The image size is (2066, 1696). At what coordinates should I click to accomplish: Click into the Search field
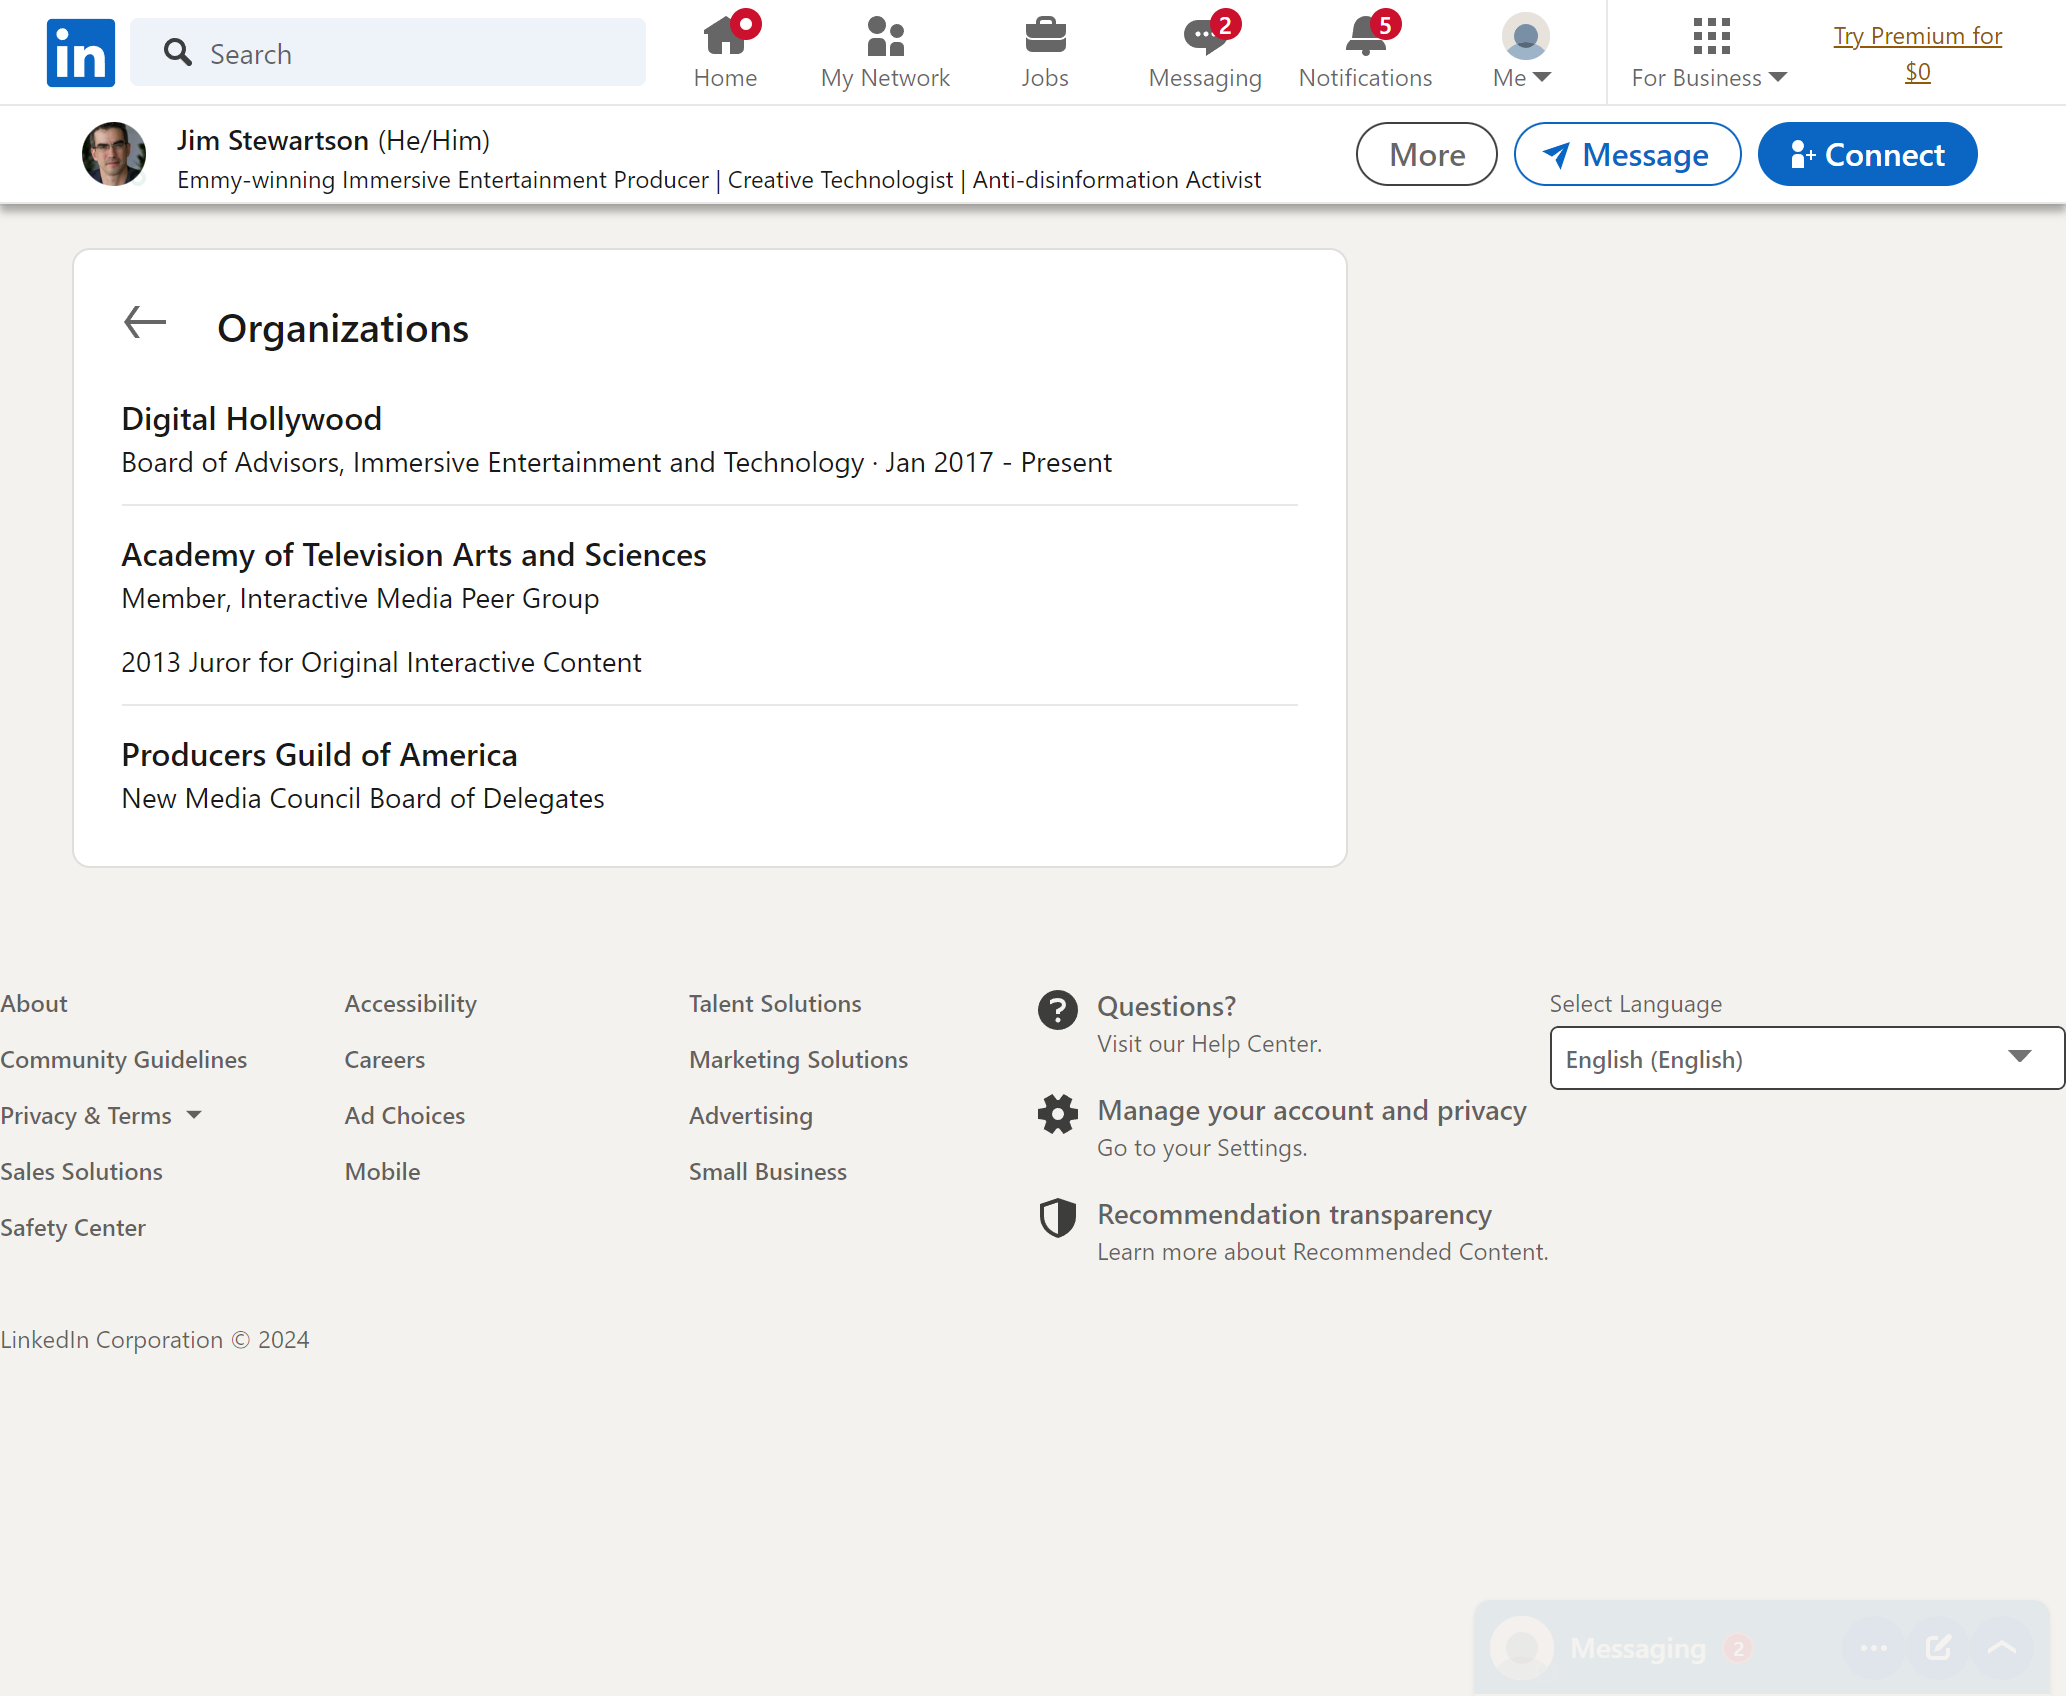388,52
